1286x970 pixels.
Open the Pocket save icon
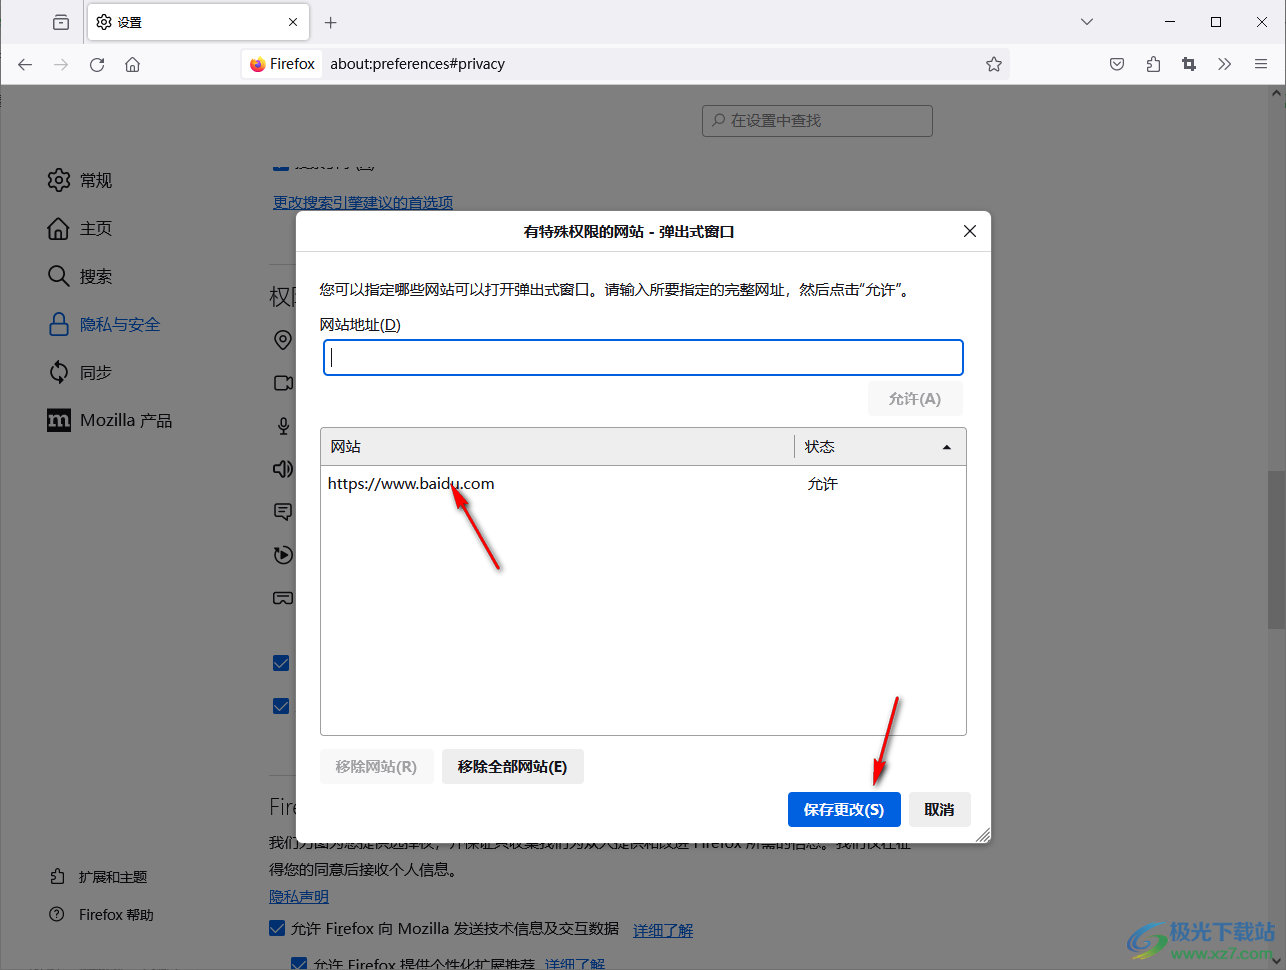click(x=1117, y=64)
